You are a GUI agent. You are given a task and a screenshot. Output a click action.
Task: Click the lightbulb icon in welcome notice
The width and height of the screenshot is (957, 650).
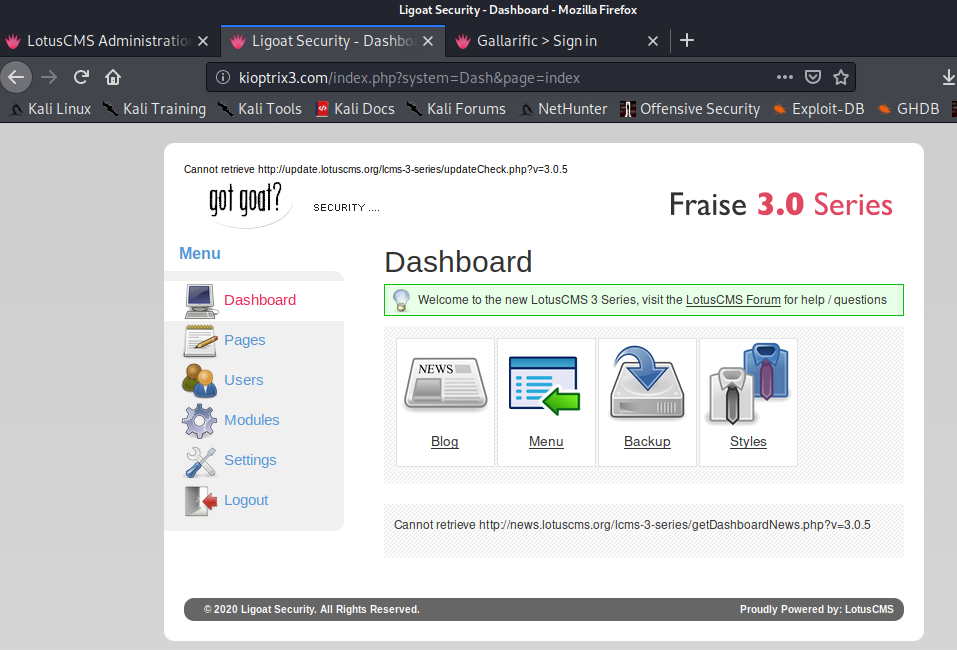pos(401,300)
